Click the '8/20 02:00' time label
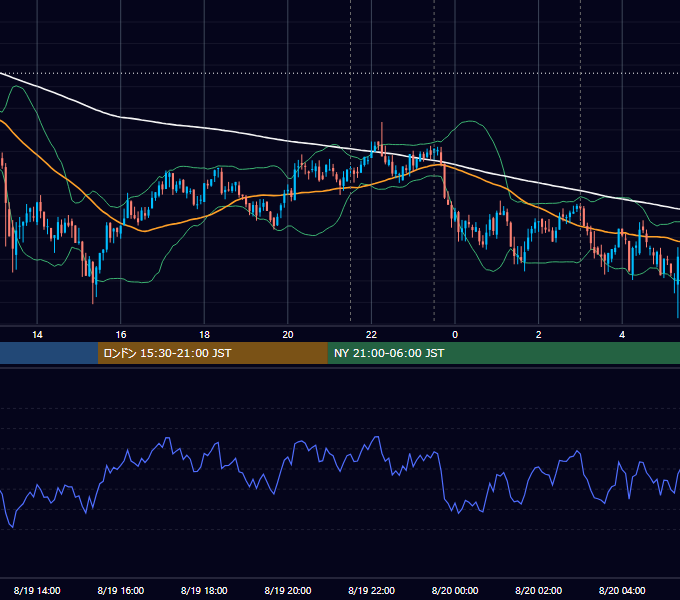This screenshot has height=600, width=680. tap(538, 590)
